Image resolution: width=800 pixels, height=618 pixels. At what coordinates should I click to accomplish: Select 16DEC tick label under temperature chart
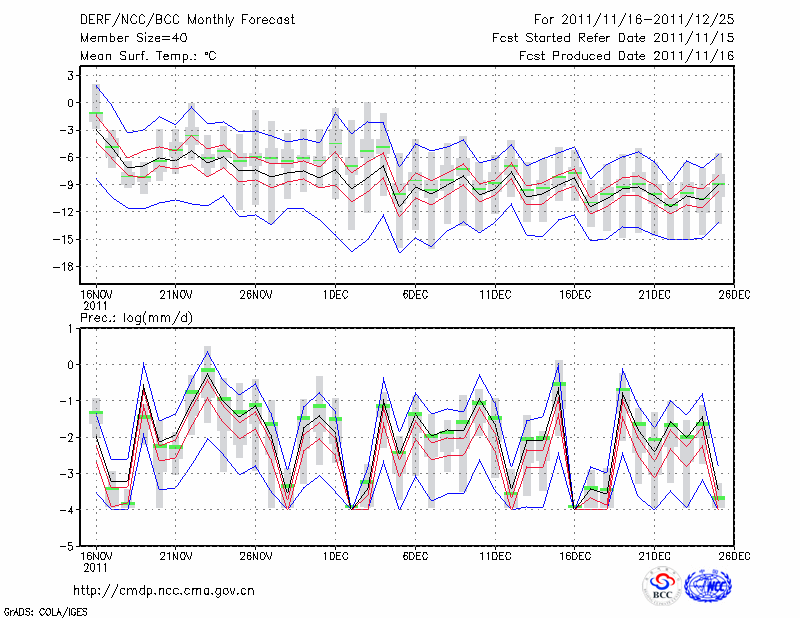[x=576, y=295]
